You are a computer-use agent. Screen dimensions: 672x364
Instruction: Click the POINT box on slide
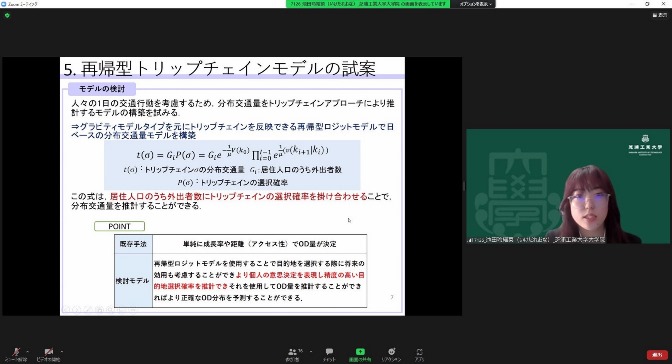[120, 226]
